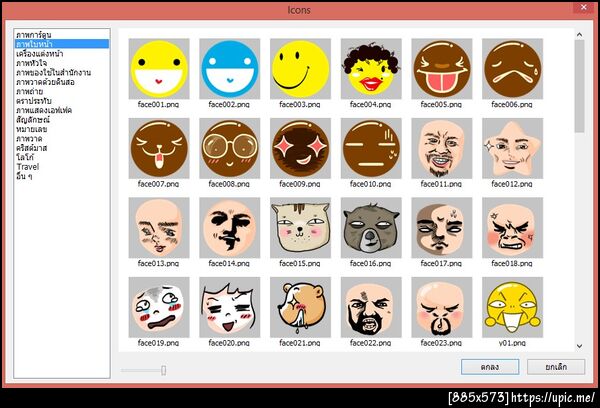The width and height of the screenshot is (600, 408).
Task: Pick y01.png yellow grinning emoticon
Action: pyautogui.click(x=512, y=307)
